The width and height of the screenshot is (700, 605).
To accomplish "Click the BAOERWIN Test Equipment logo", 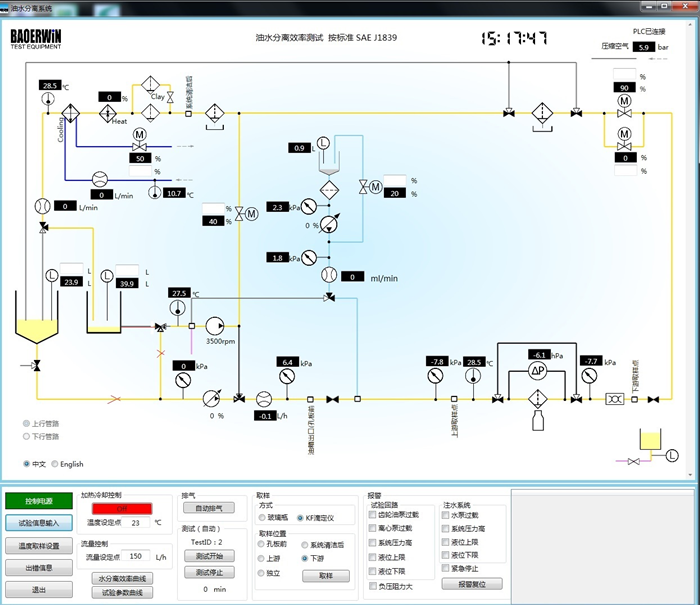I will coord(36,39).
